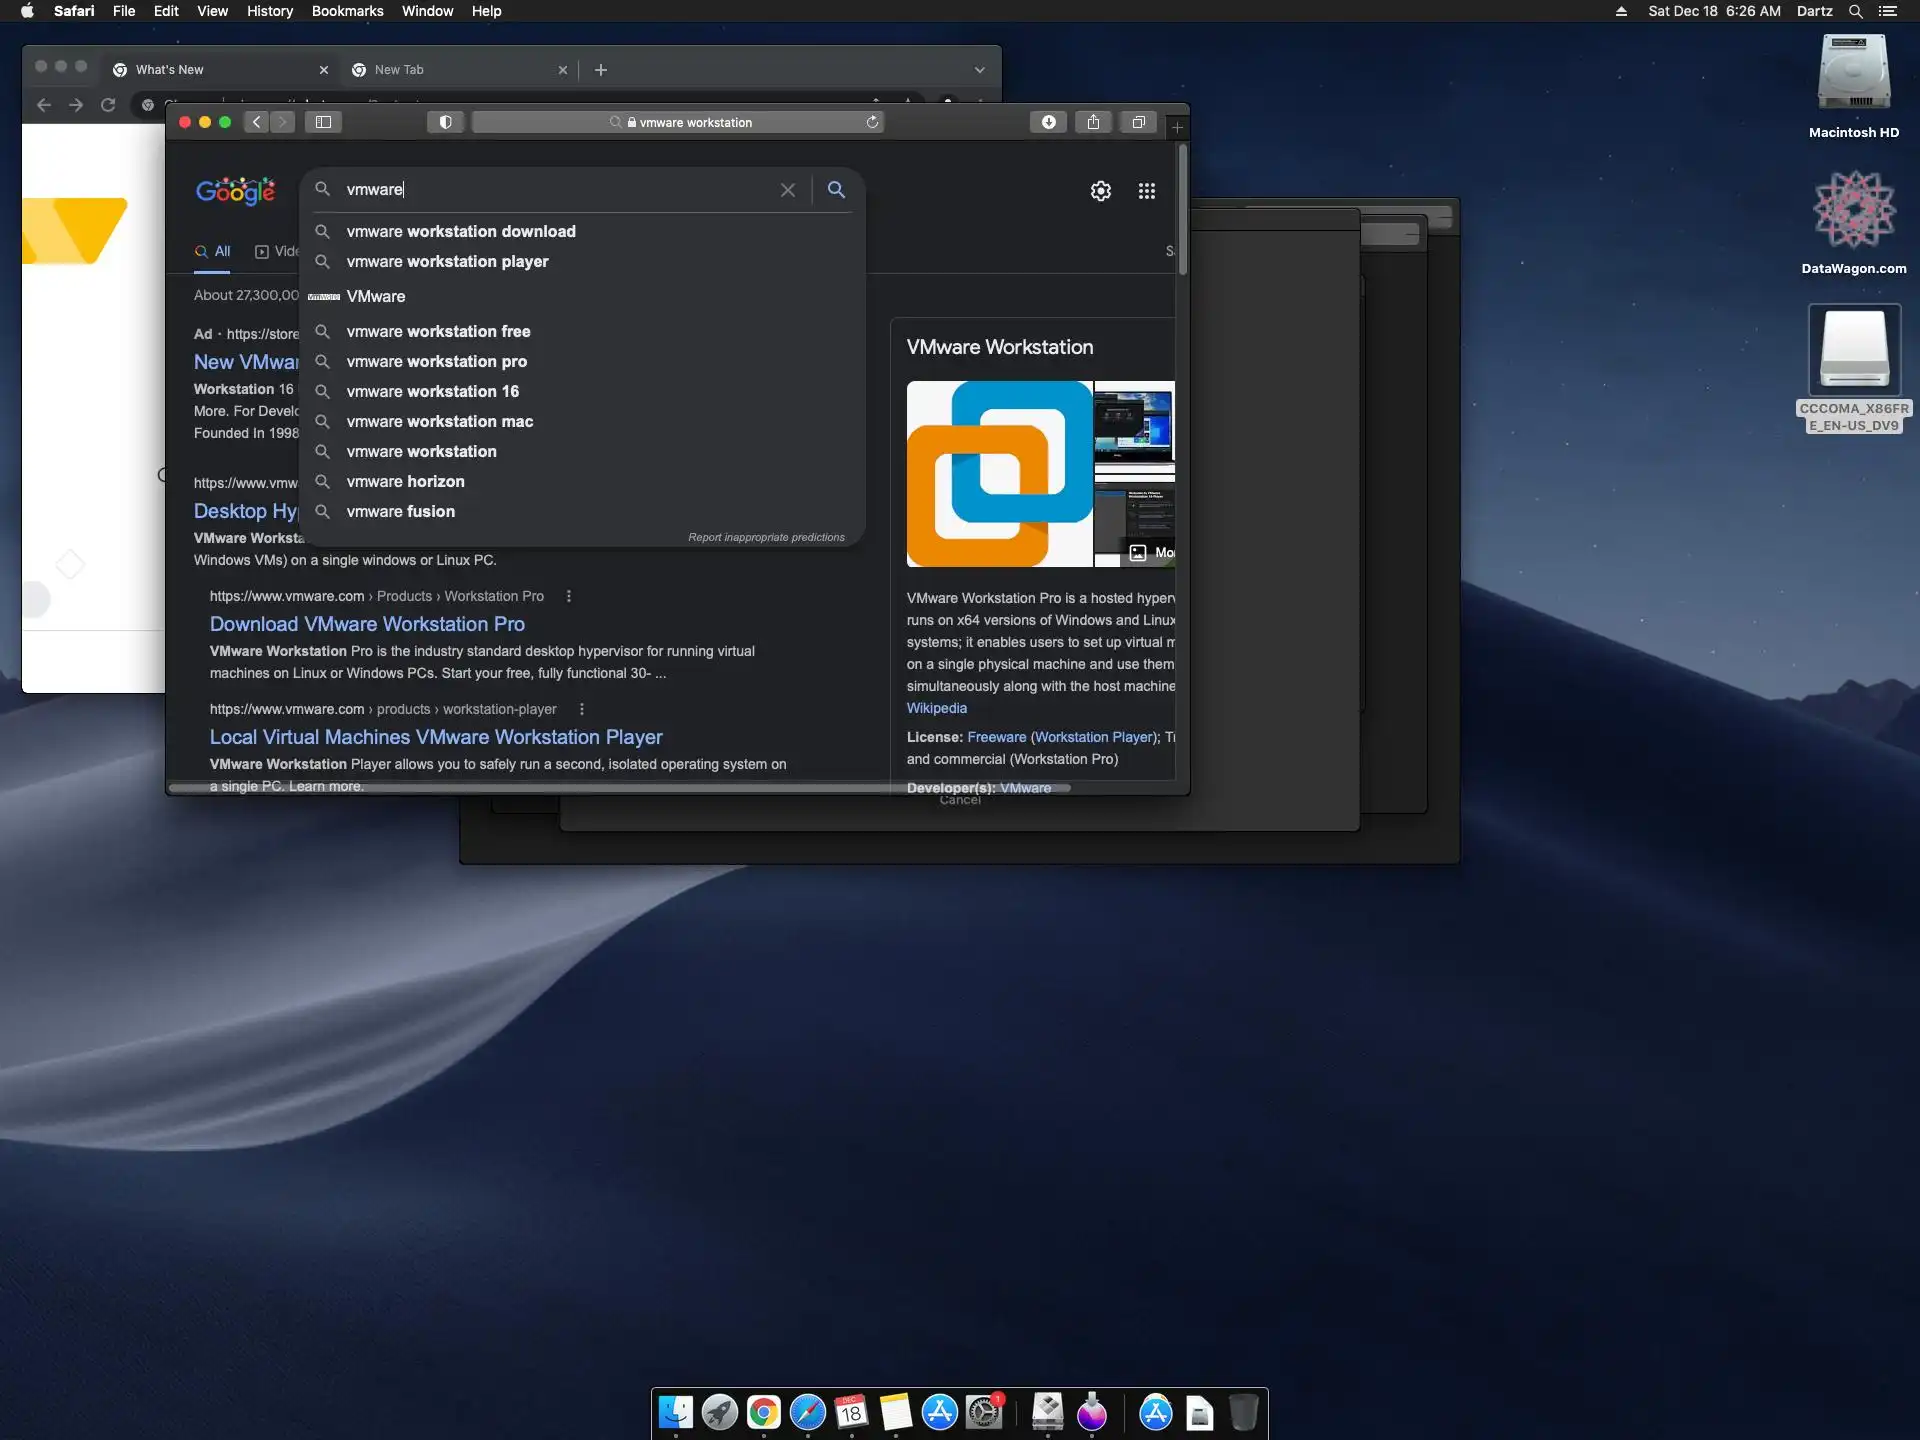
Task: Open Google settings gear icon
Action: coord(1100,191)
